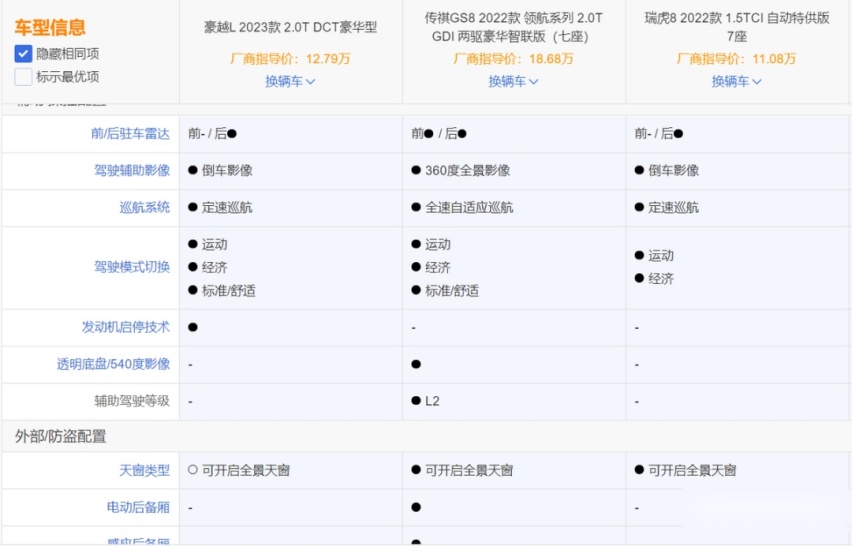Open the 透明底盘/540度影像 label link

pos(114,364)
